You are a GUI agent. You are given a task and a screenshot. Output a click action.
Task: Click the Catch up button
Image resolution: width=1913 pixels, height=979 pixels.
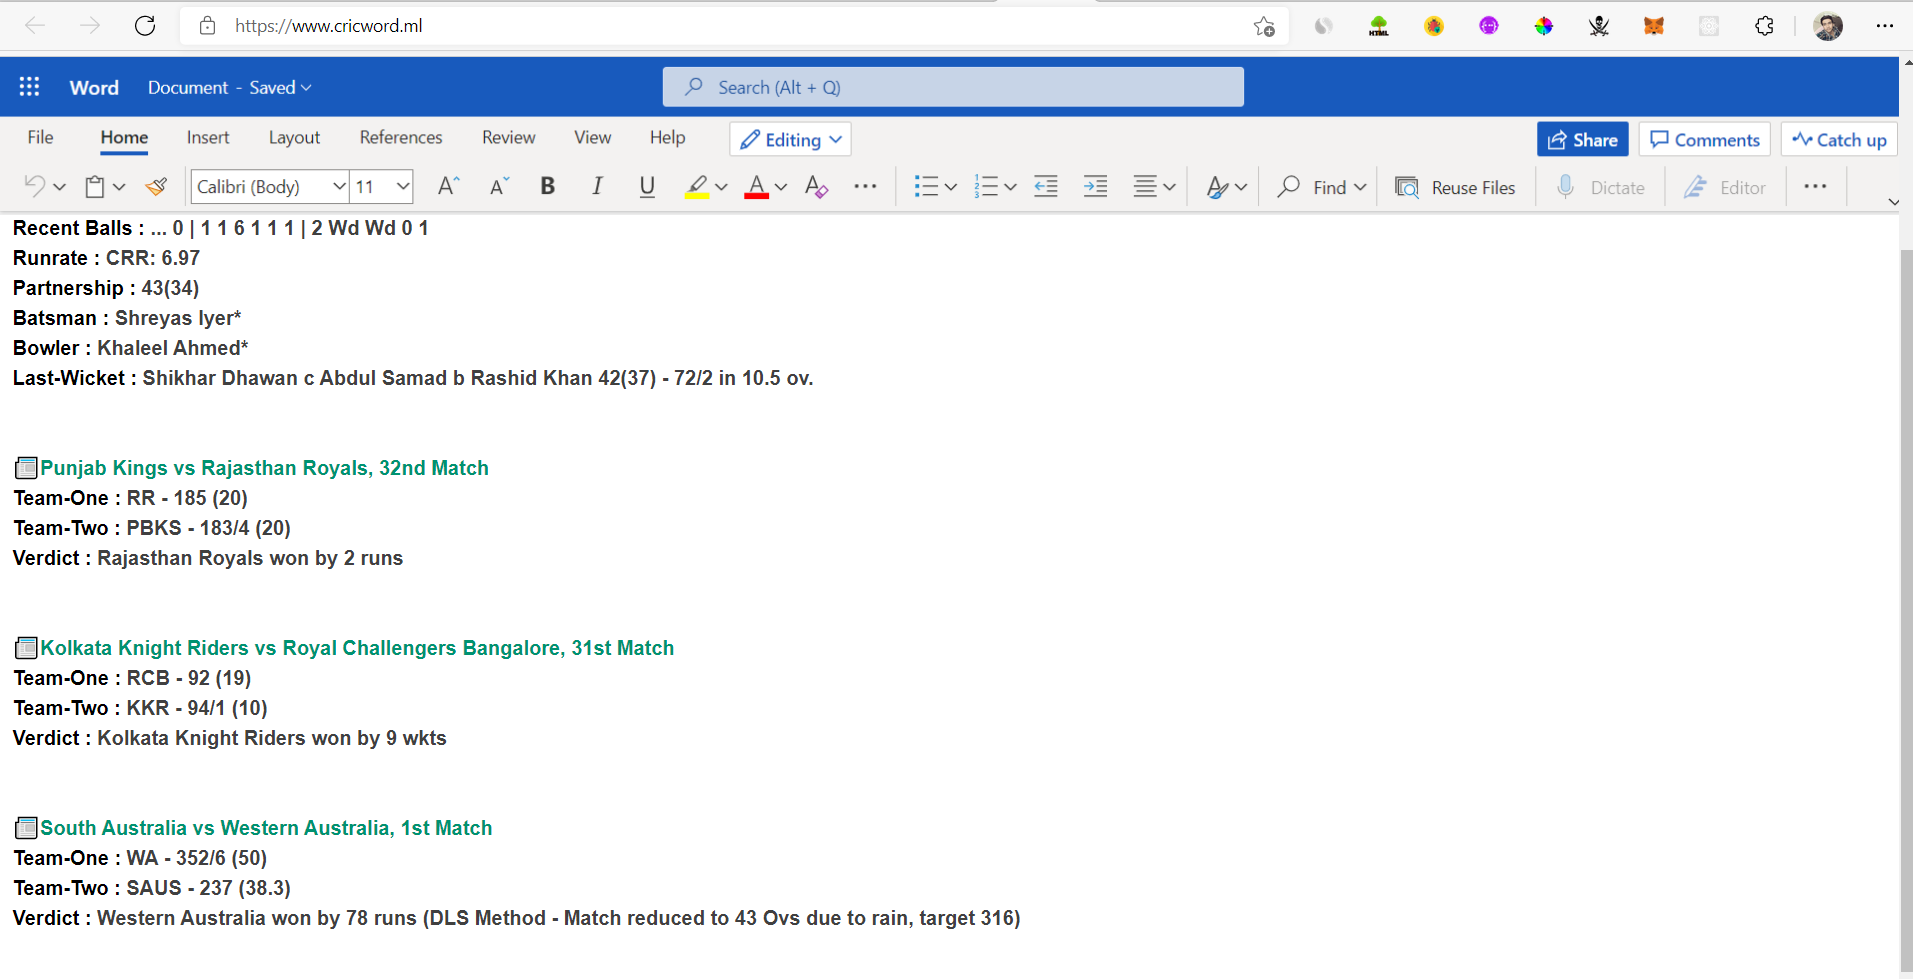(1838, 140)
